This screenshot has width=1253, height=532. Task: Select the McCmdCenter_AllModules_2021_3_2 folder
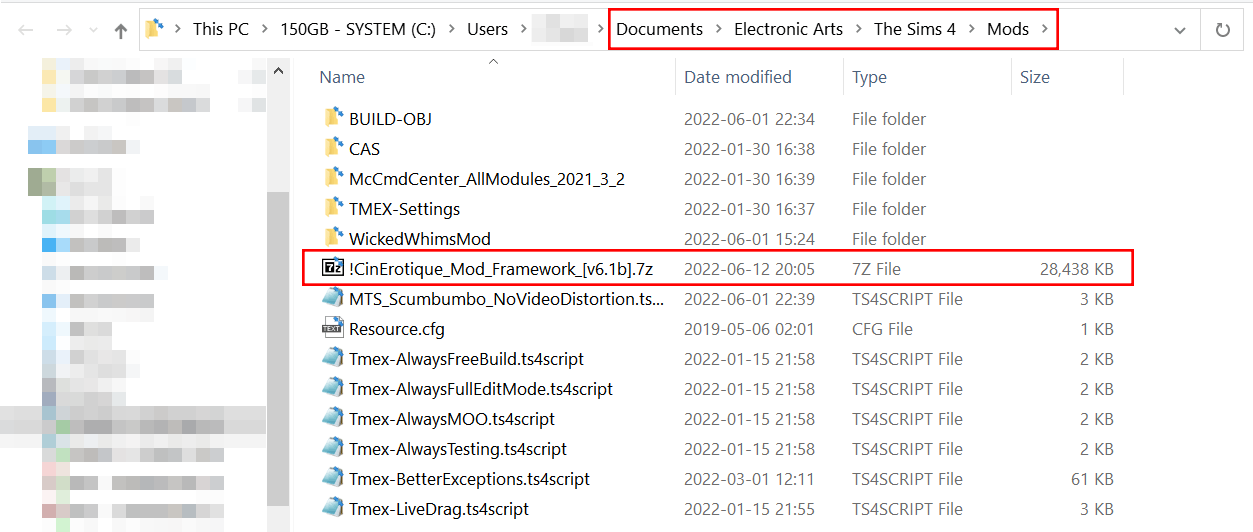point(487,178)
